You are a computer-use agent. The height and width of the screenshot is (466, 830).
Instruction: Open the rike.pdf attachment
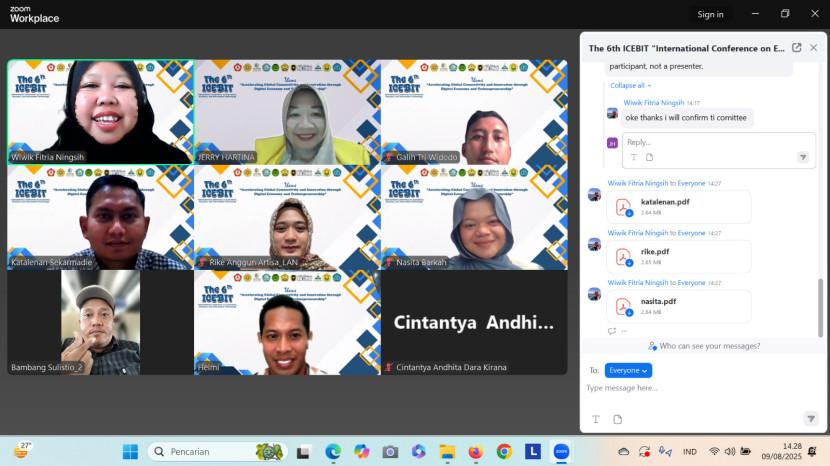tap(679, 257)
